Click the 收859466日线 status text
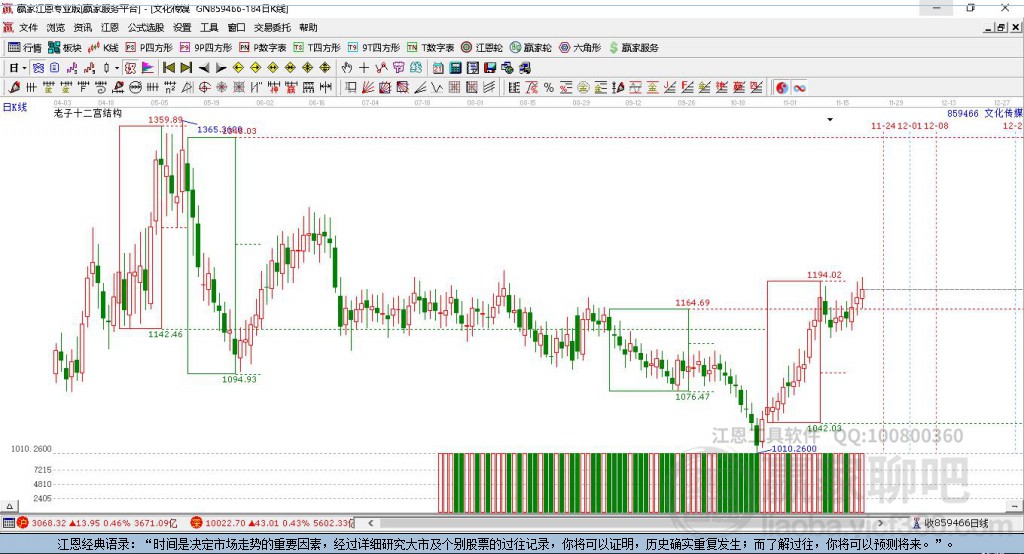1024x554 pixels. 956,523
